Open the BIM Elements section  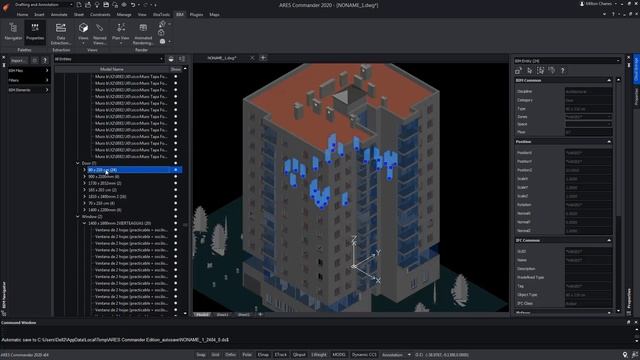click(x=28, y=90)
